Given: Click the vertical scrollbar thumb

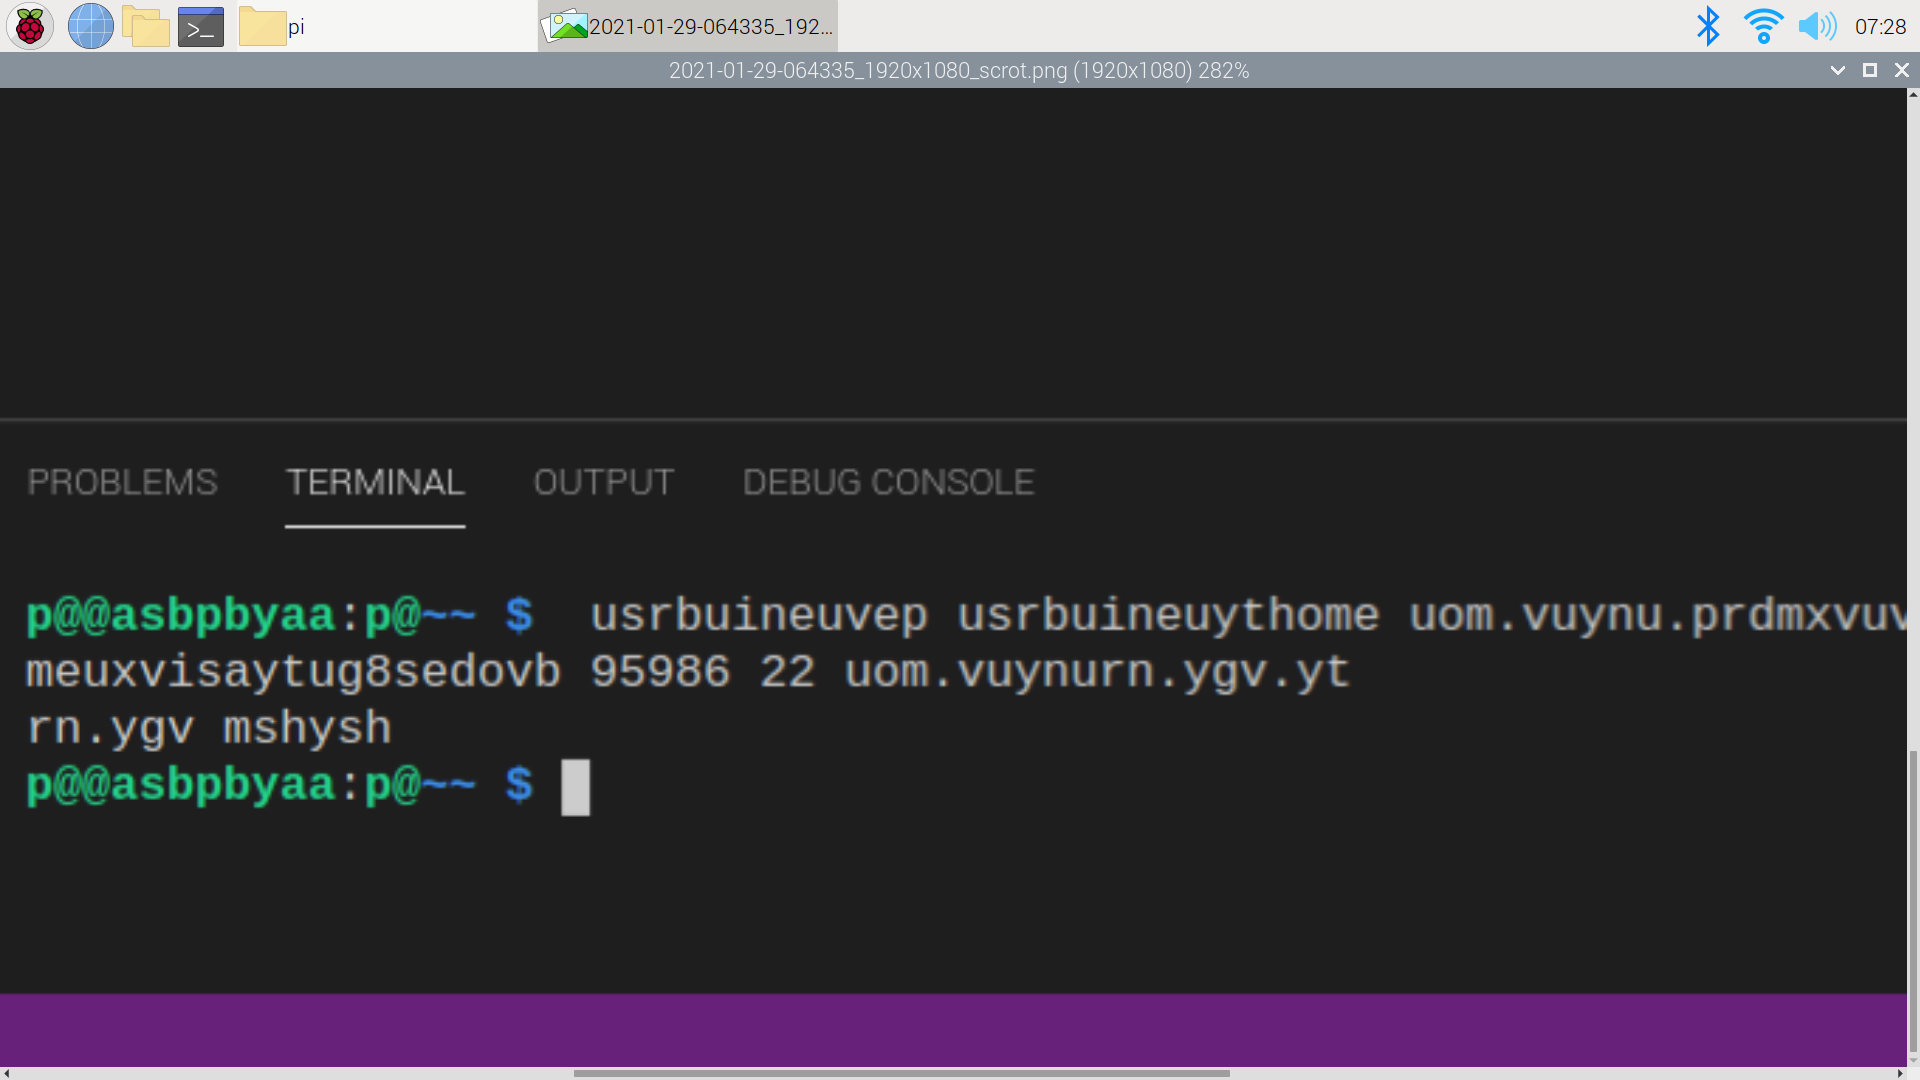Looking at the screenshot, I should pyautogui.click(x=1913, y=900).
